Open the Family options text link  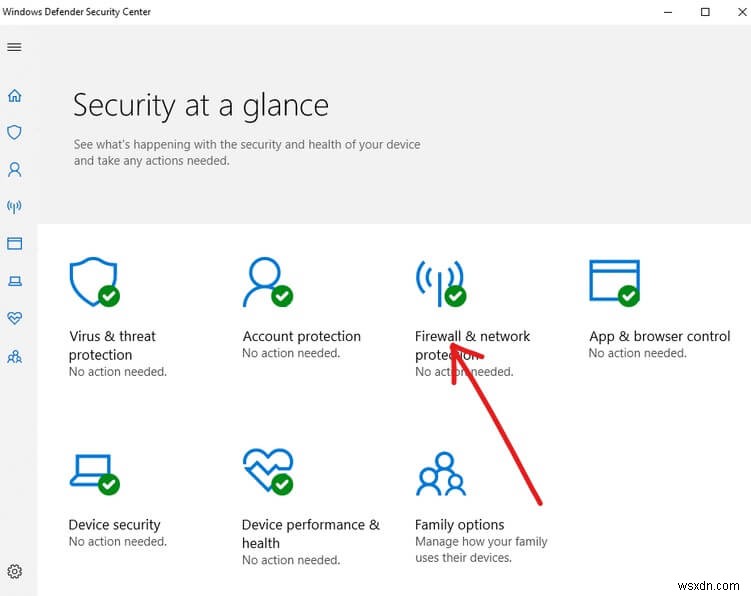click(459, 525)
